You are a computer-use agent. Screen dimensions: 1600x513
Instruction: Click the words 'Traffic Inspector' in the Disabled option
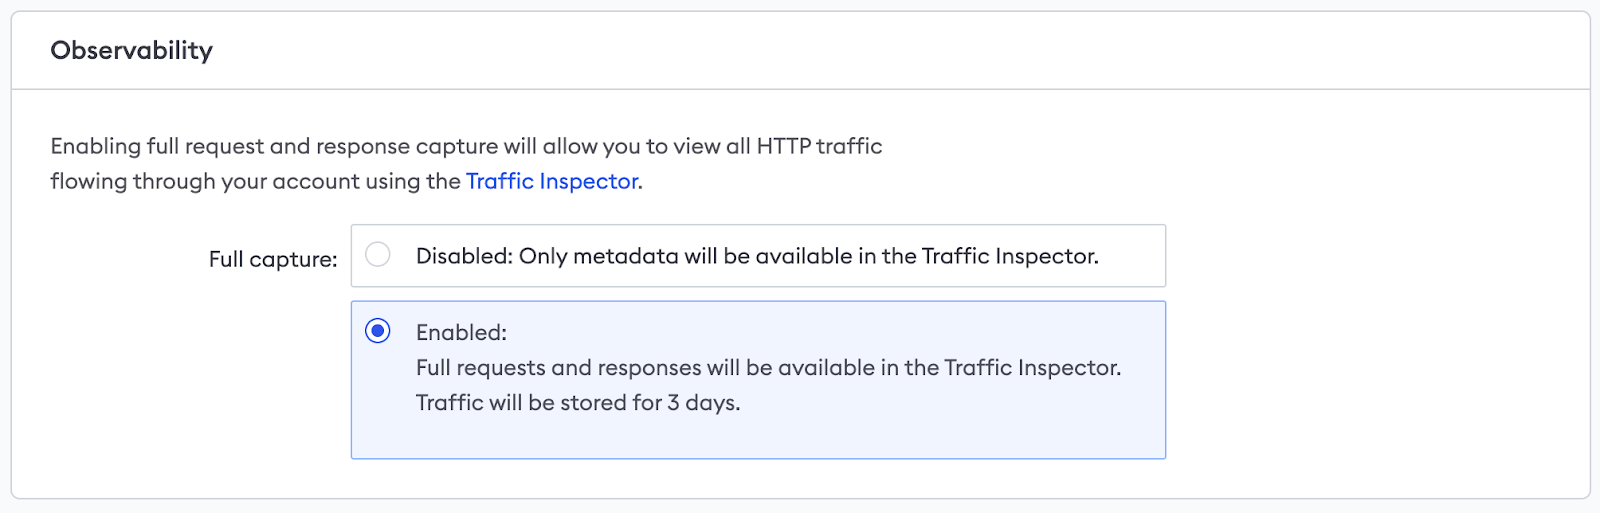1008,256
